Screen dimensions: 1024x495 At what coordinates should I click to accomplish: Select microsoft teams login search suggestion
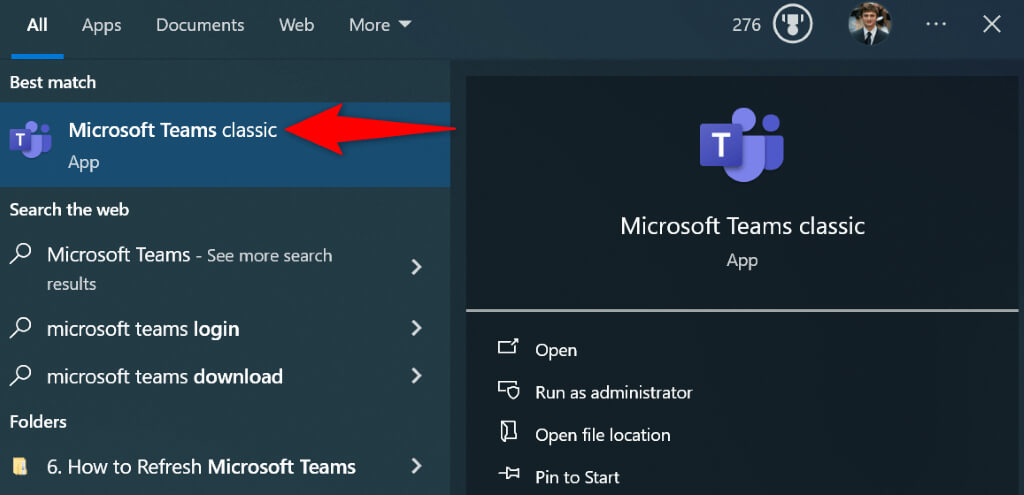click(x=143, y=329)
